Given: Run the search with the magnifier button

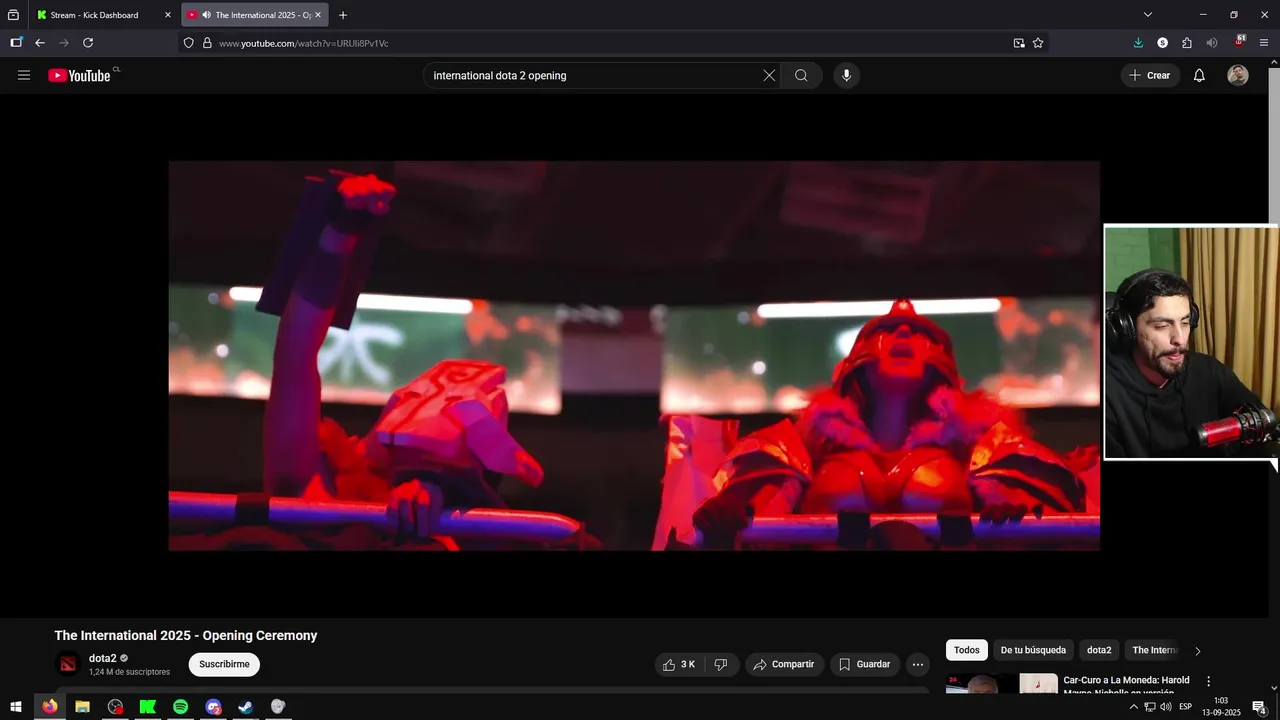Looking at the screenshot, I should coord(801,75).
